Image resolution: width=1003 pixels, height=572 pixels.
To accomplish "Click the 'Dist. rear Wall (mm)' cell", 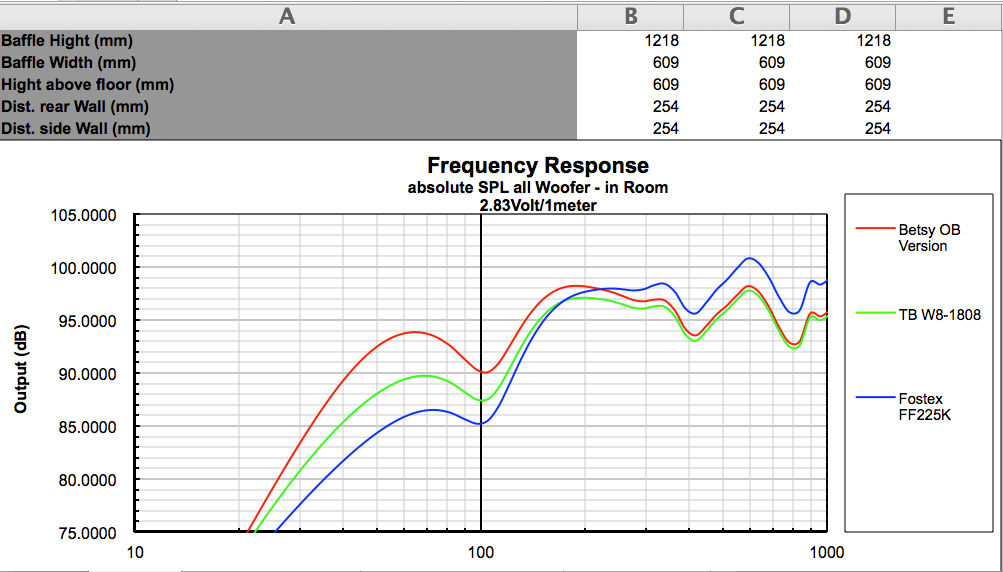I will [288, 106].
